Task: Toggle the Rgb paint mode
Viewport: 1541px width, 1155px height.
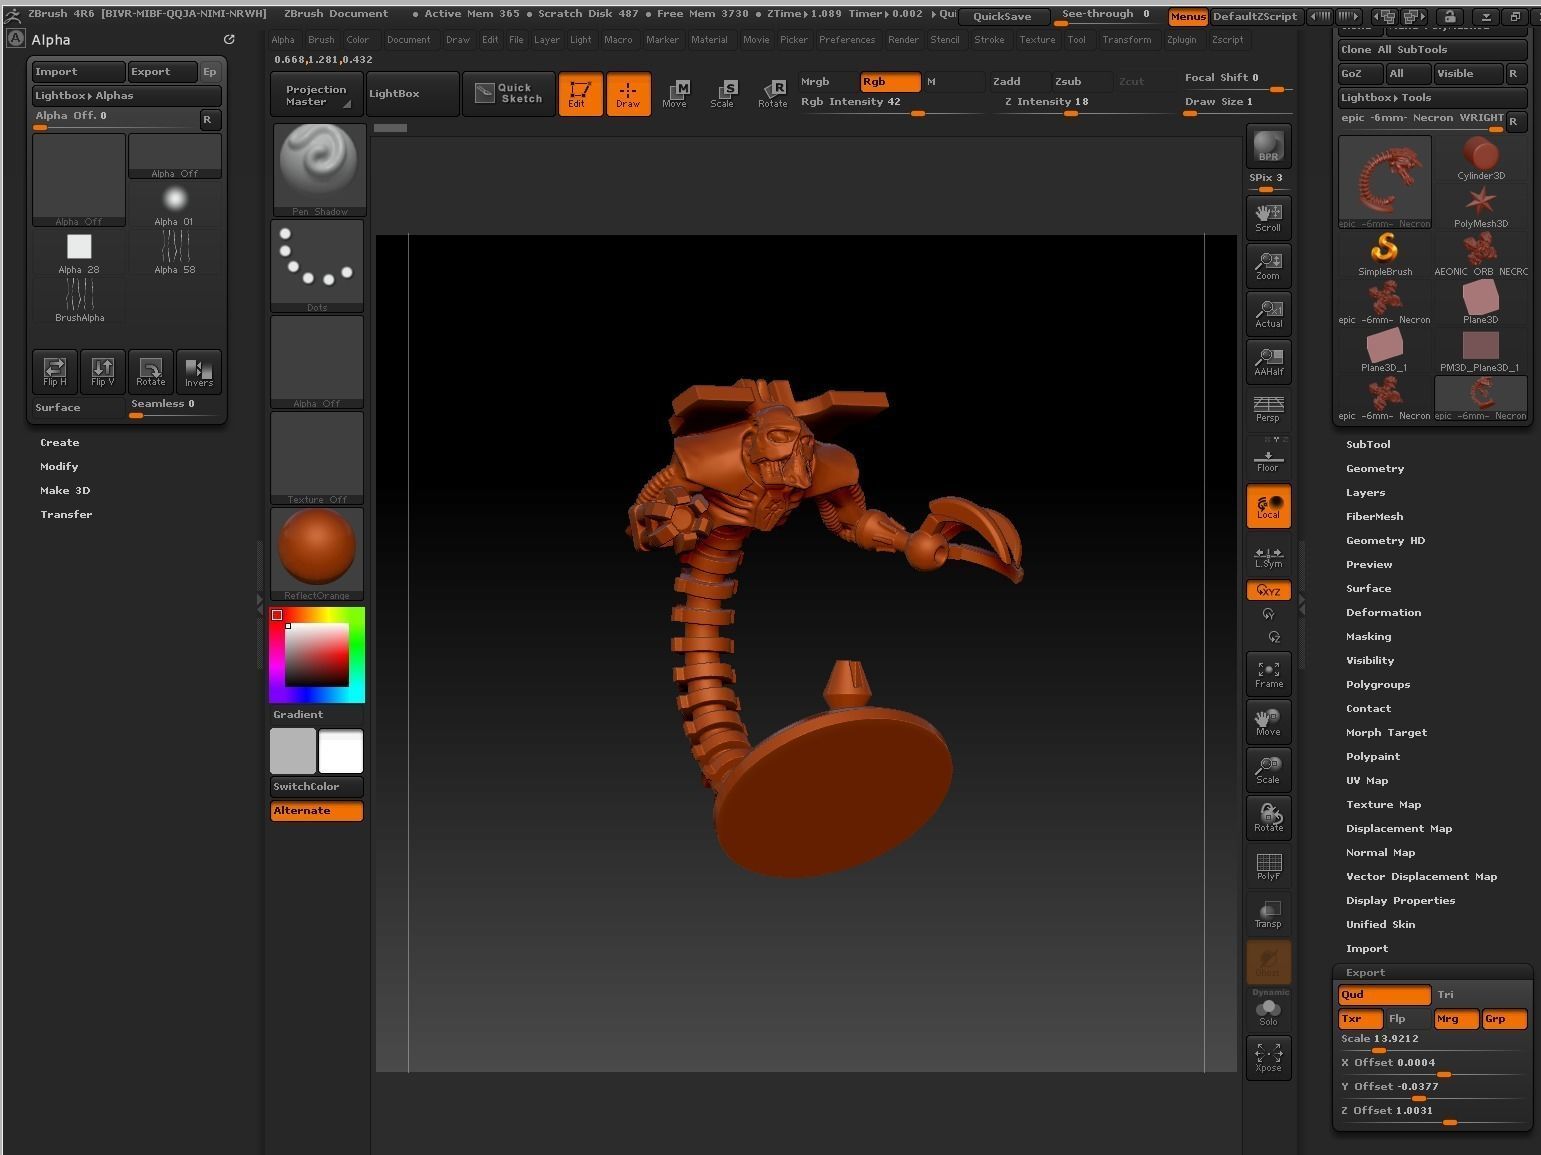Action: 890,82
